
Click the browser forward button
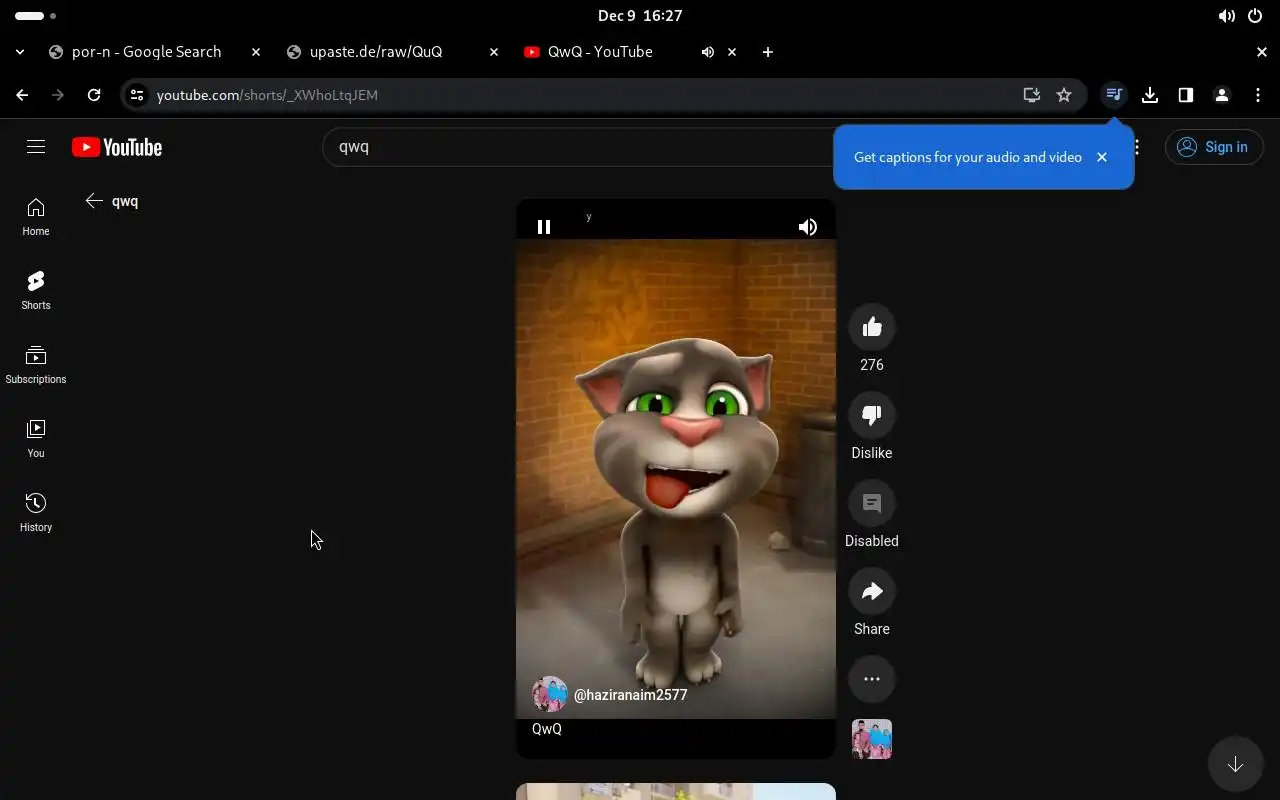[58, 95]
